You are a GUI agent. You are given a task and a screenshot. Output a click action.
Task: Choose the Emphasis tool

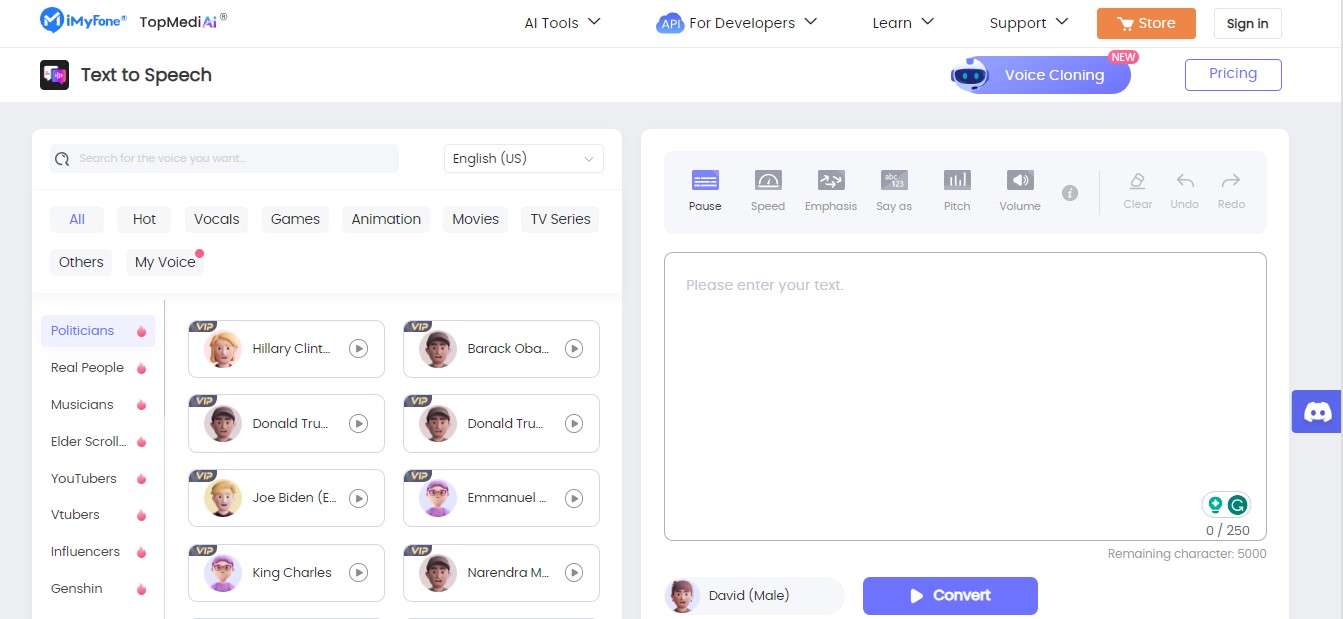831,190
